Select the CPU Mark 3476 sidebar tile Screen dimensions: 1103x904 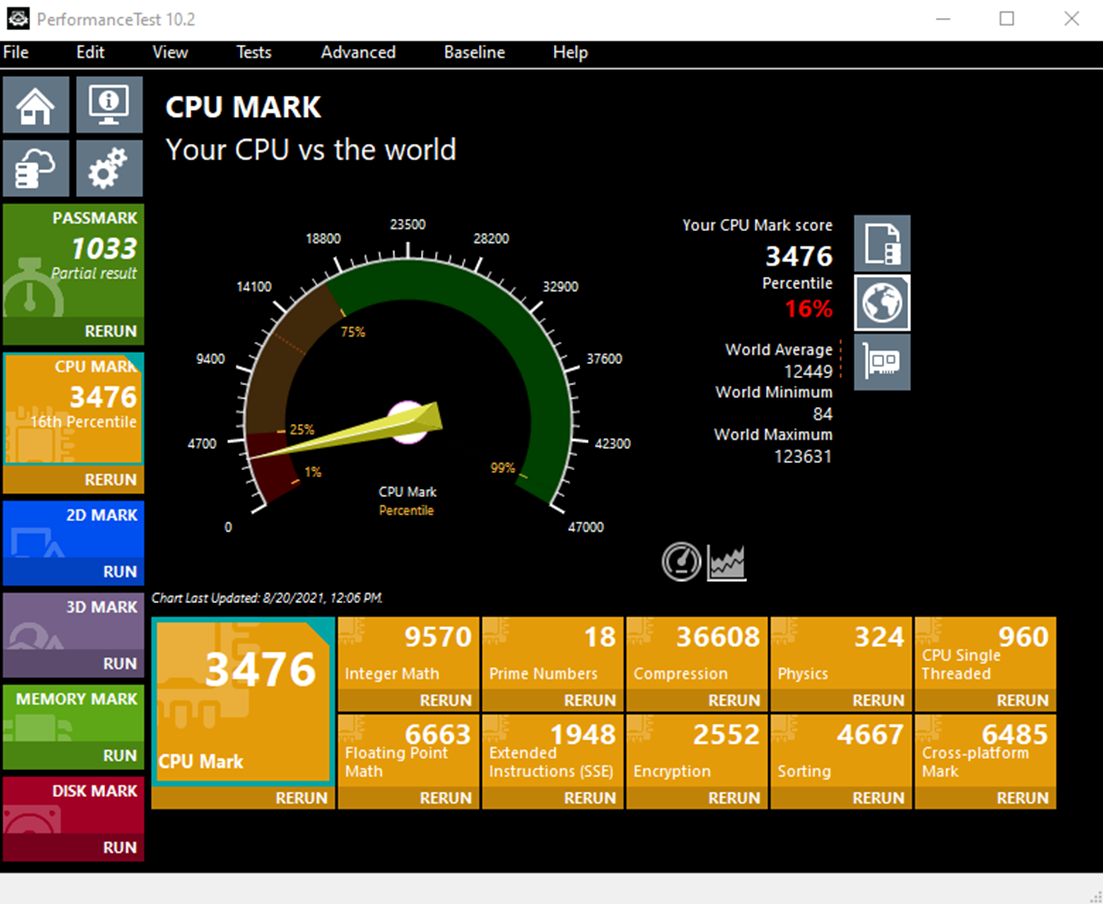(x=74, y=409)
